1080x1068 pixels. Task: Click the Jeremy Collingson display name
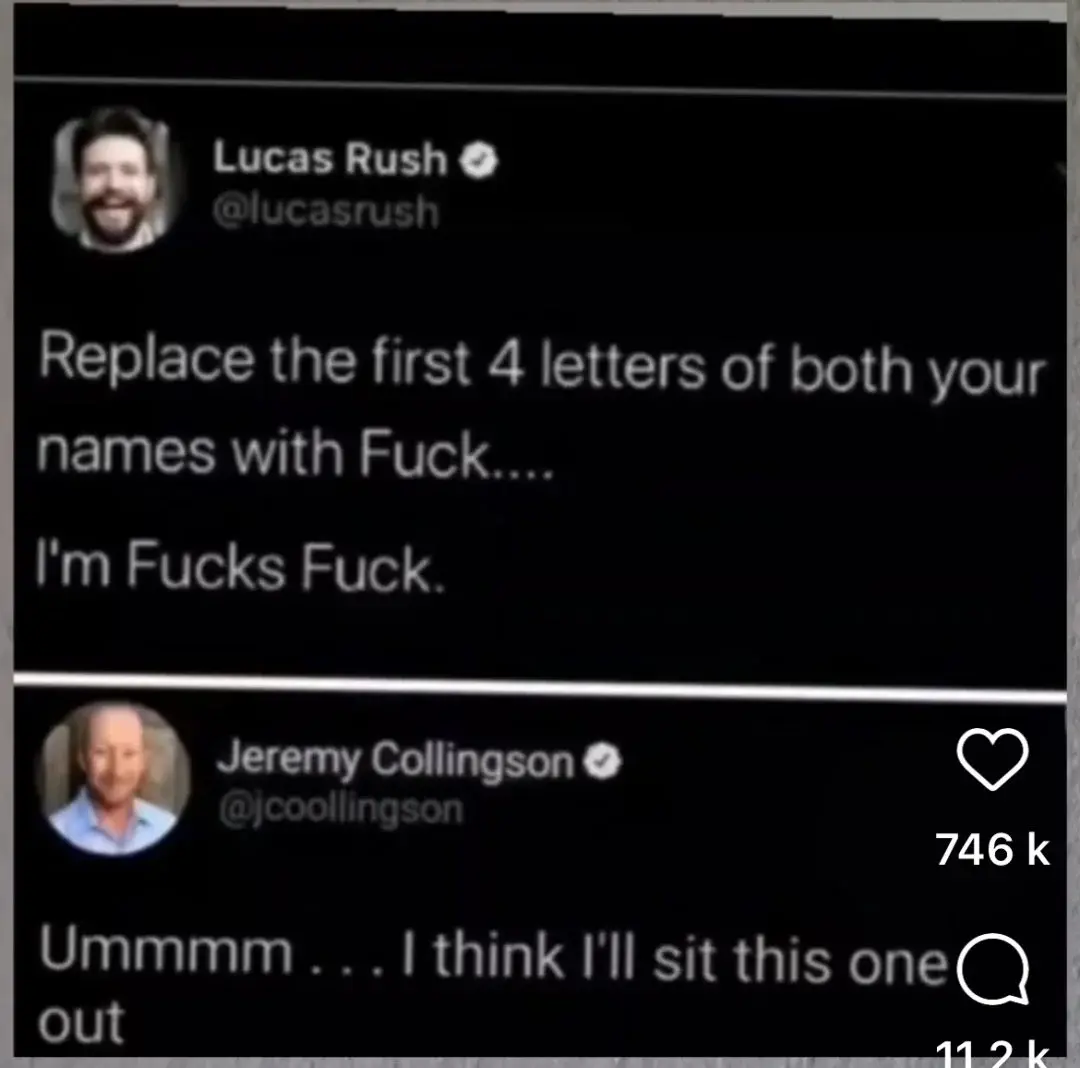(x=395, y=760)
